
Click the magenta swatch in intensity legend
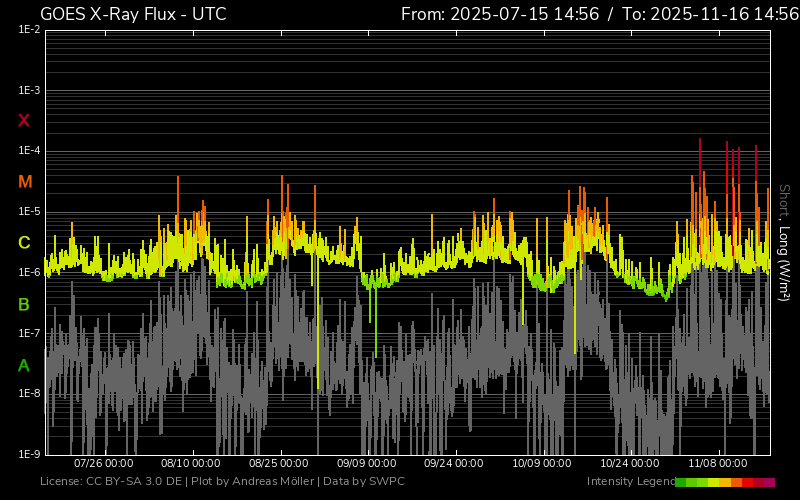click(769, 482)
